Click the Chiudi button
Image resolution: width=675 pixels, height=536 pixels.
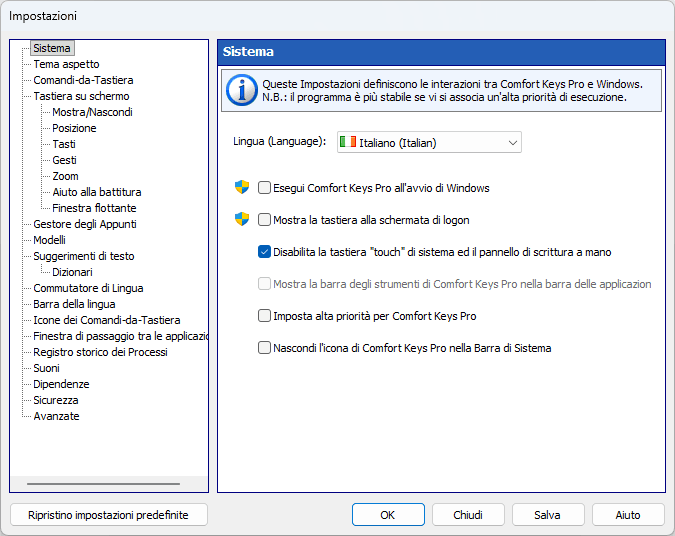click(x=468, y=515)
